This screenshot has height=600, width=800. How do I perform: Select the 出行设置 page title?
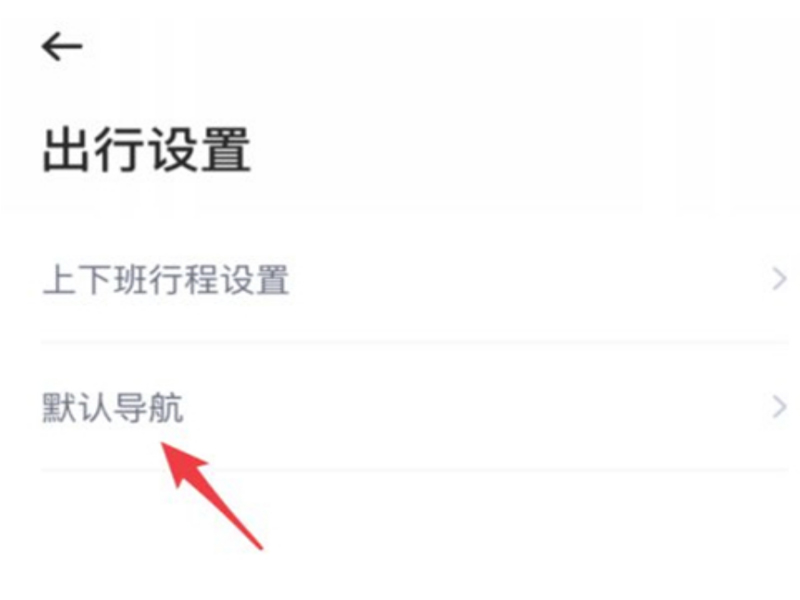pos(147,150)
